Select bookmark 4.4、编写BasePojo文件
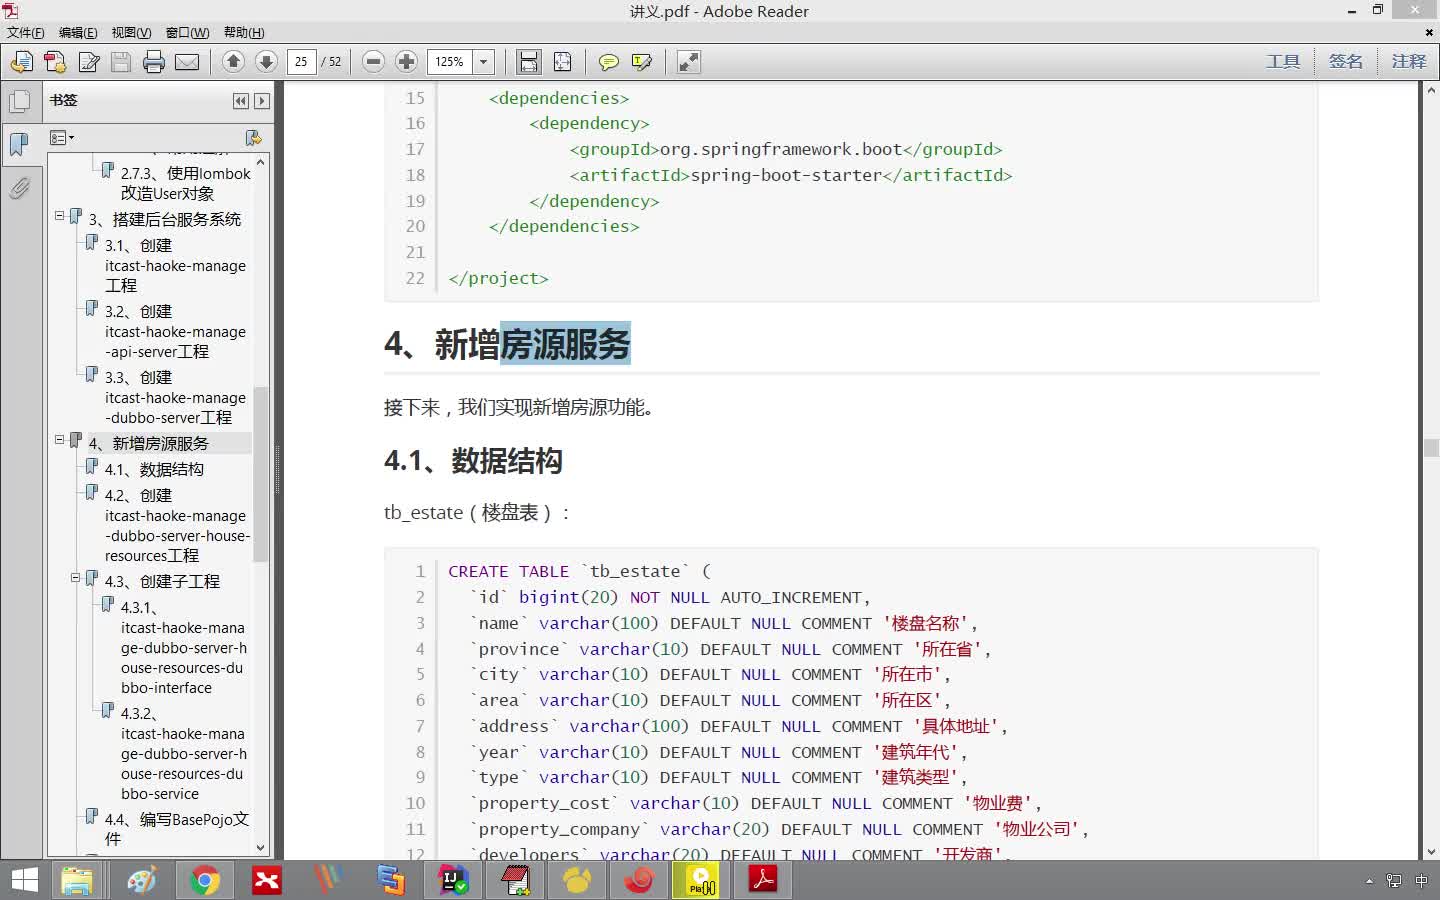 point(176,829)
